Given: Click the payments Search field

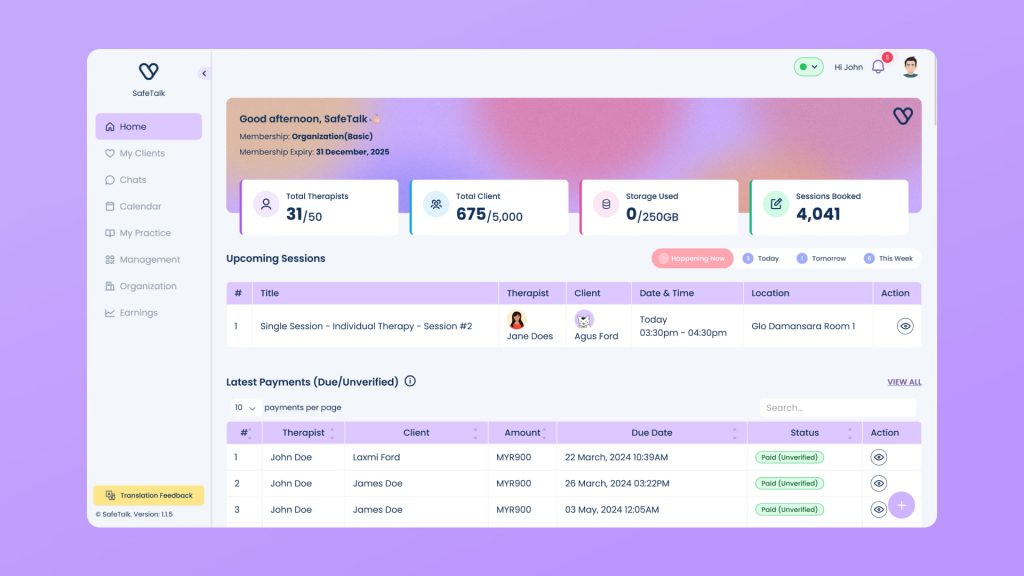Looking at the screenshot, I should pyautogui.click(x=836, y=408).
